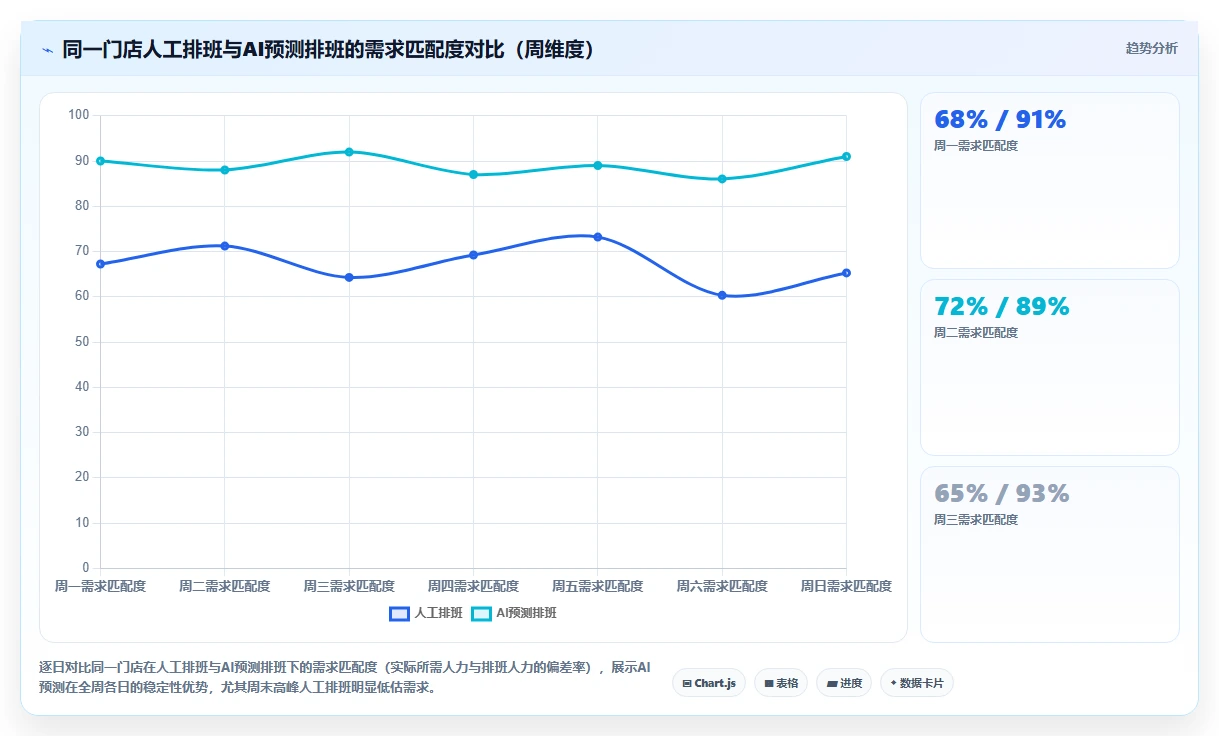Click the 人工排班 blue legend color box
The image size is (1219, 736).
pos(399,613)
